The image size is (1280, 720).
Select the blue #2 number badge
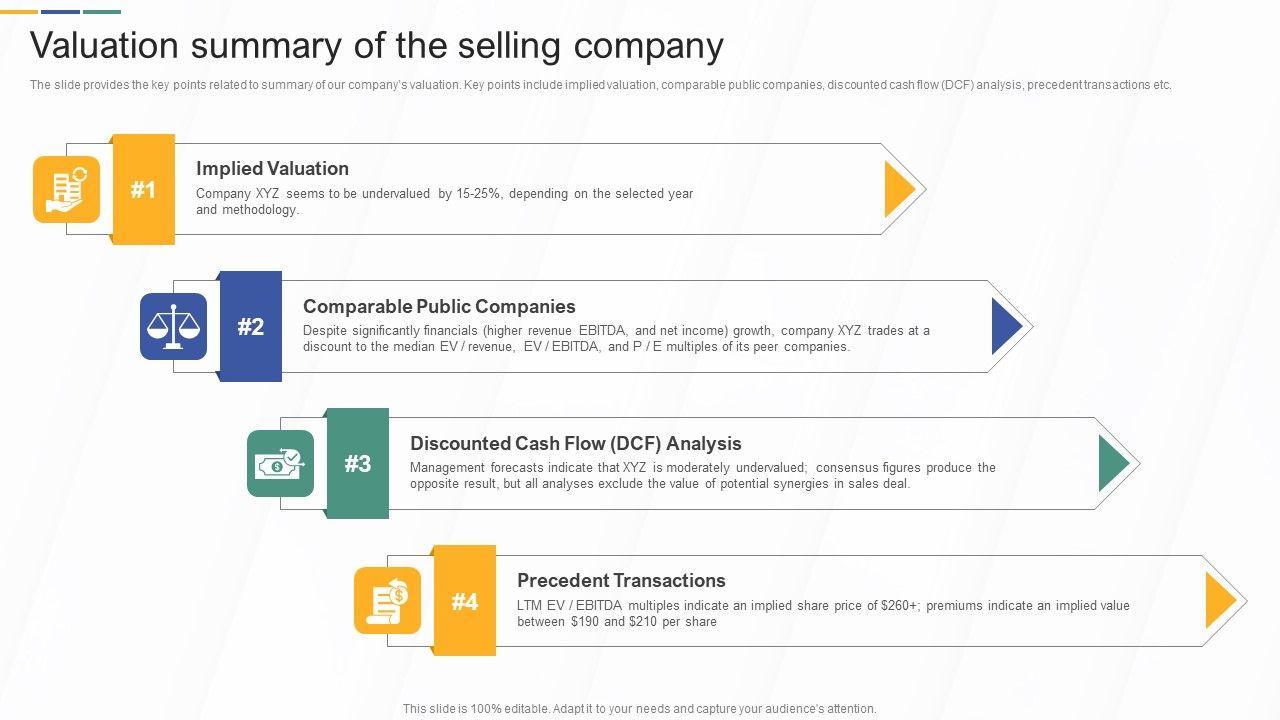251,326
